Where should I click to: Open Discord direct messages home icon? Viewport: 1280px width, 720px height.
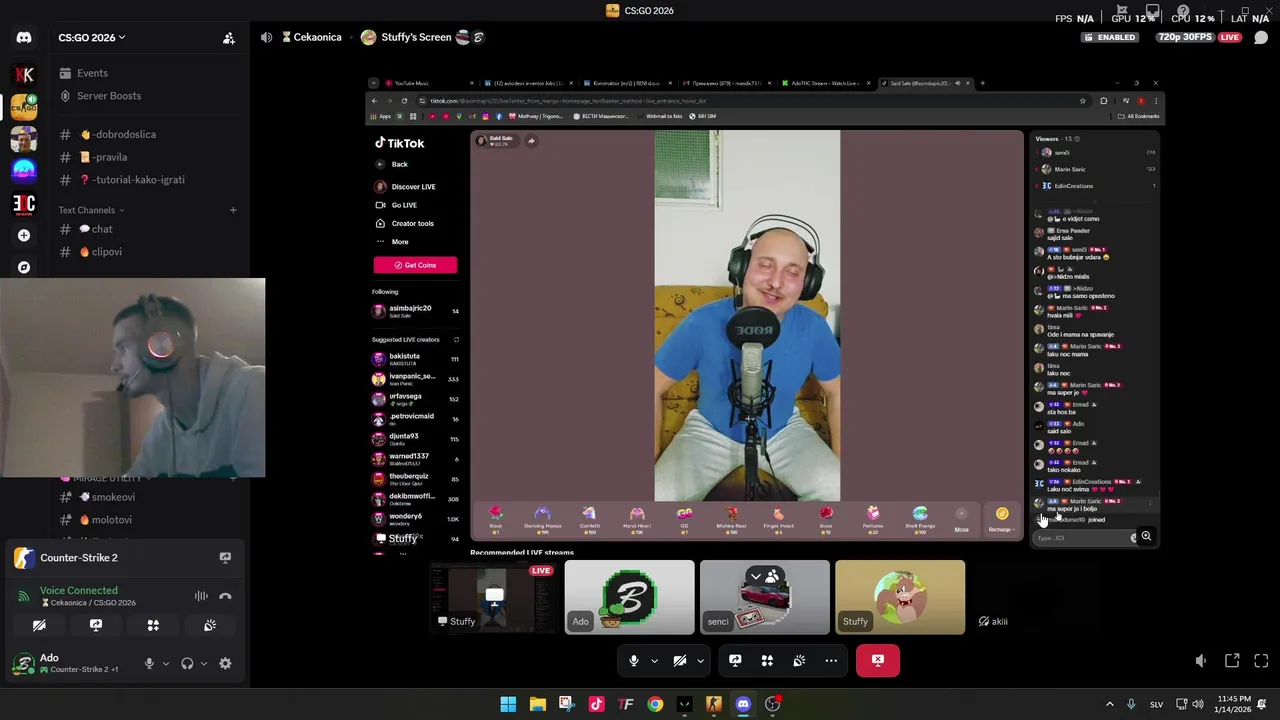pyautogui.click(x=24, y=38)
